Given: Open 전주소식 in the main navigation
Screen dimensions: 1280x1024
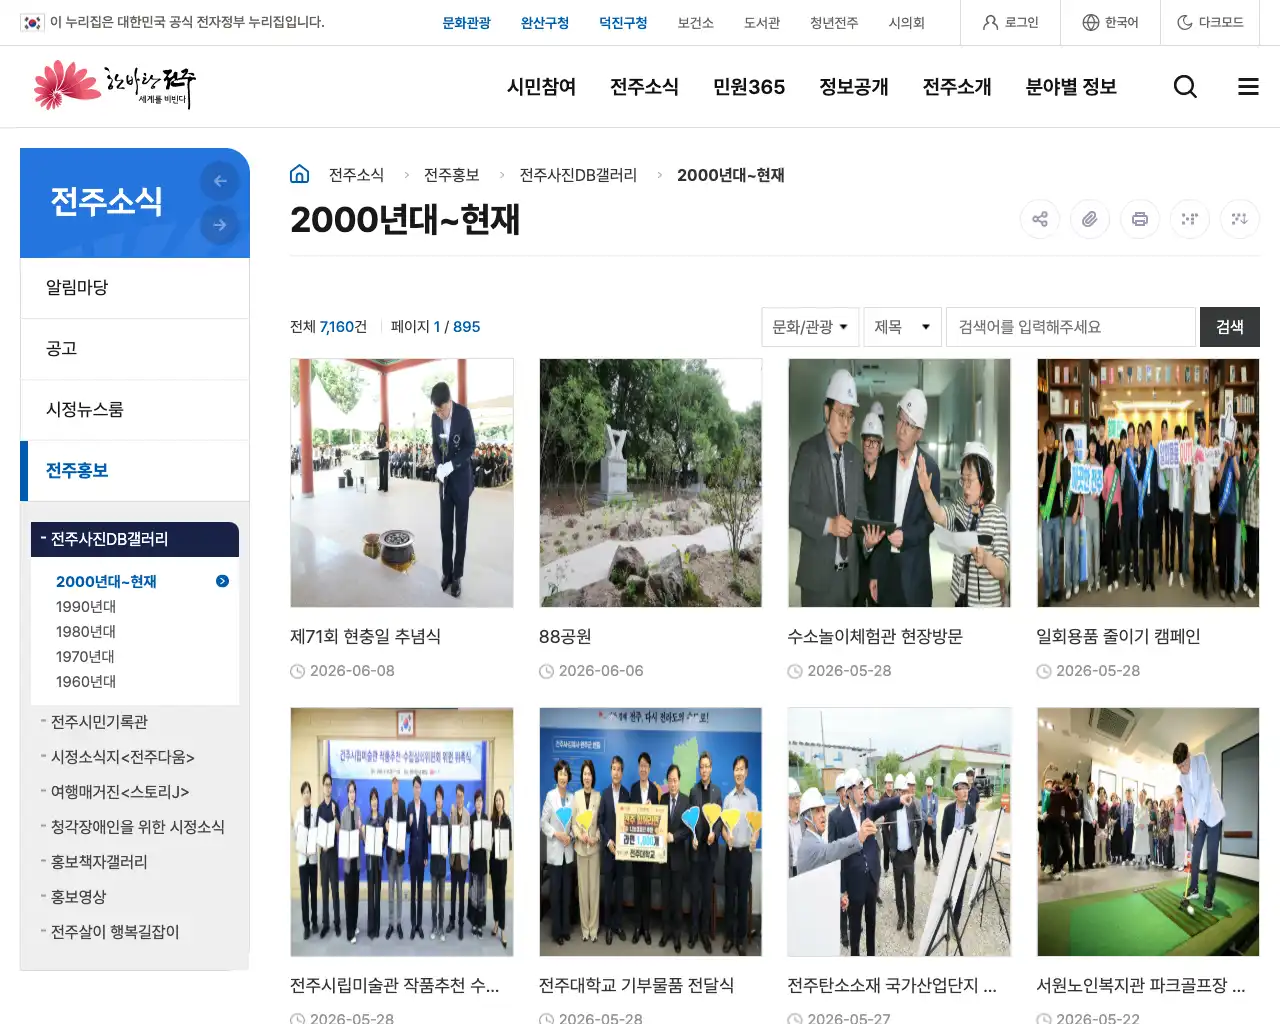Looking at the screenshot, I should pyautogui.click(x=644, y=87).
